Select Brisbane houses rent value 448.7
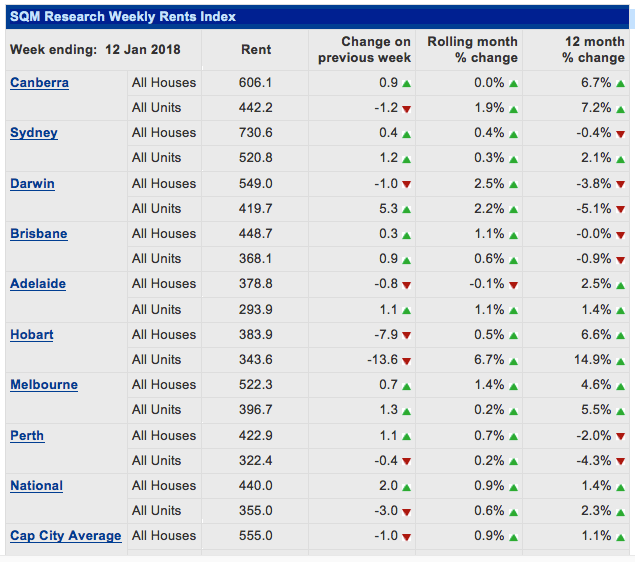 (x=256, y=234)
